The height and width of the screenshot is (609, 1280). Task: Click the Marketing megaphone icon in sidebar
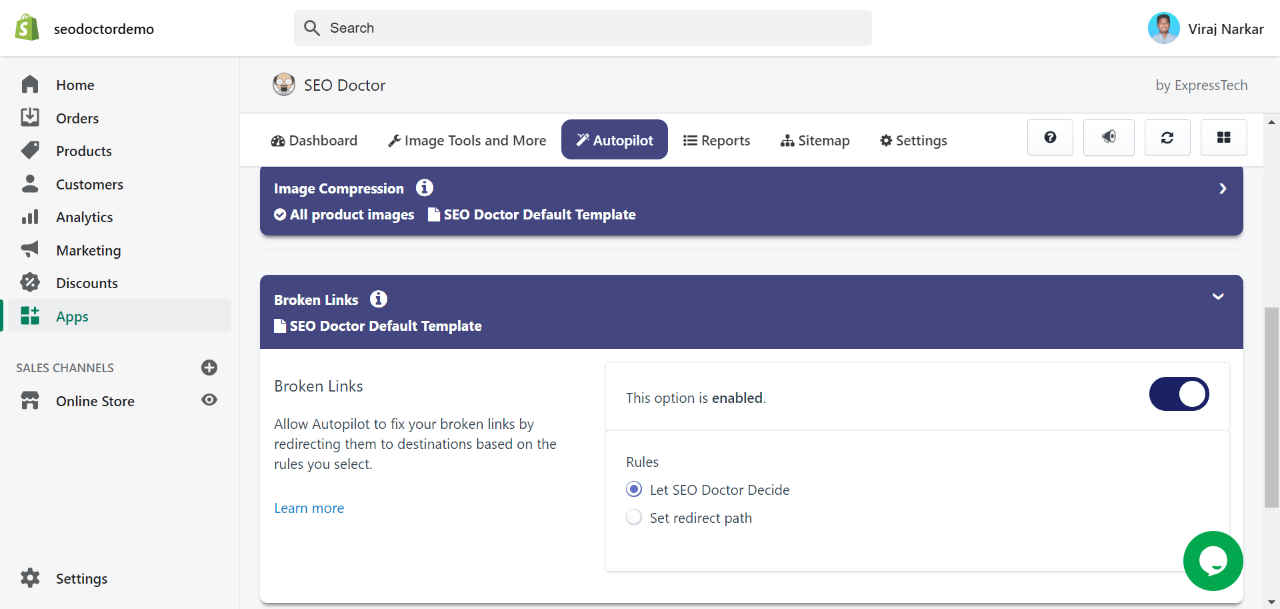click(x=30, y=250)
